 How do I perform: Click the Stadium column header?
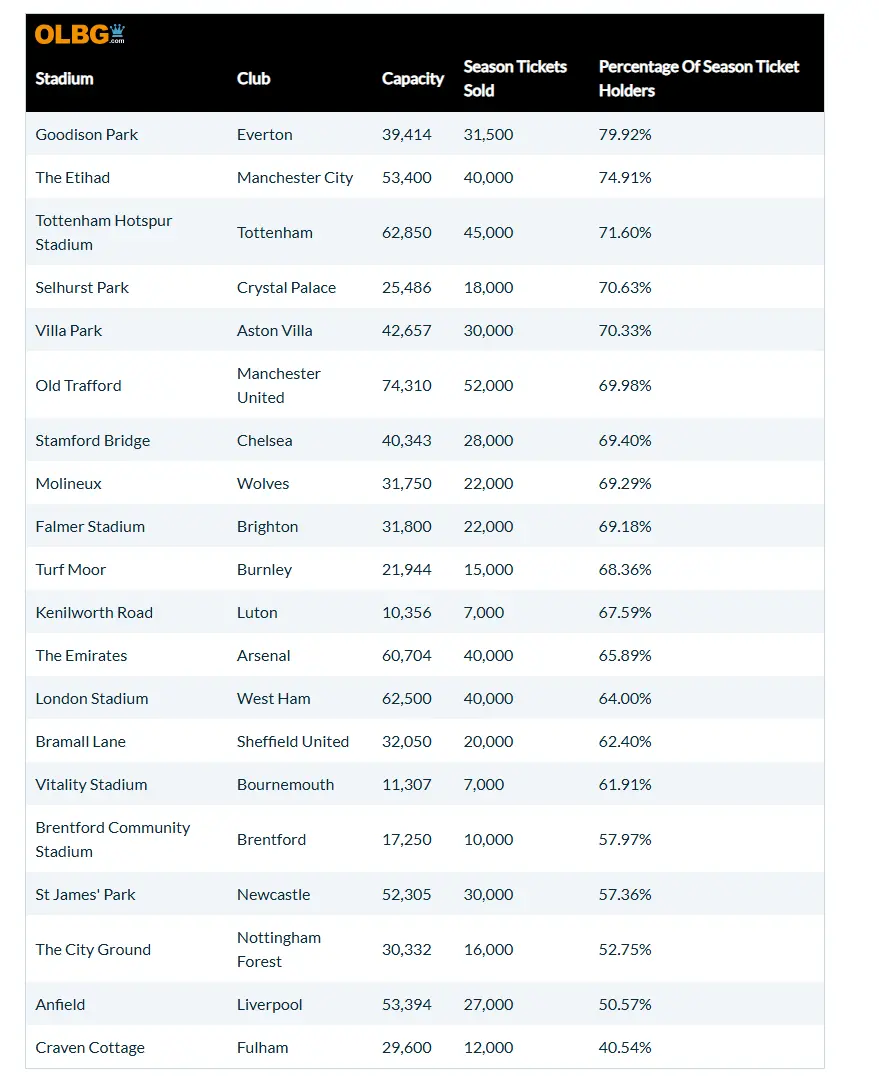[64, 79]
